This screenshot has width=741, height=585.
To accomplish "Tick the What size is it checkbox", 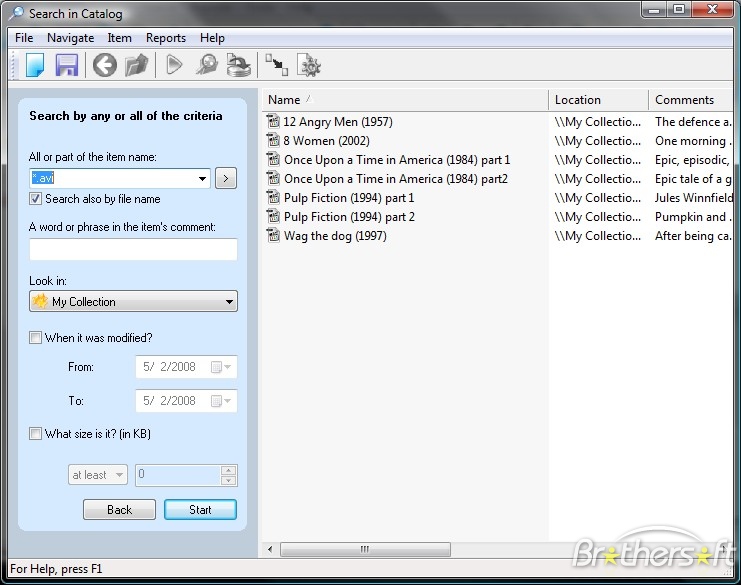I will click(36, 434).
